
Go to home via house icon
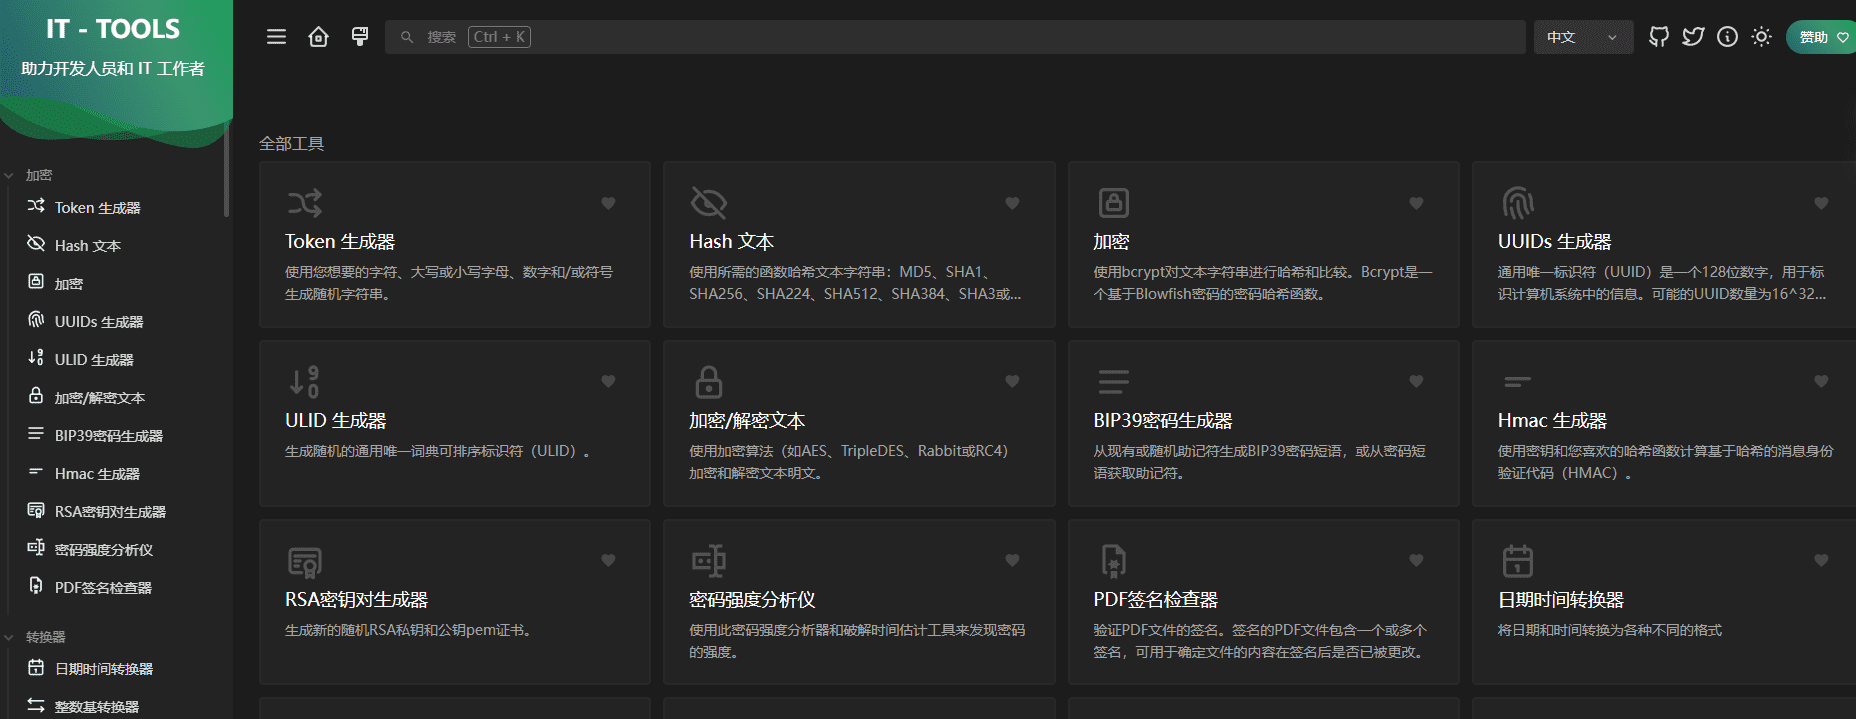[318, 37]
